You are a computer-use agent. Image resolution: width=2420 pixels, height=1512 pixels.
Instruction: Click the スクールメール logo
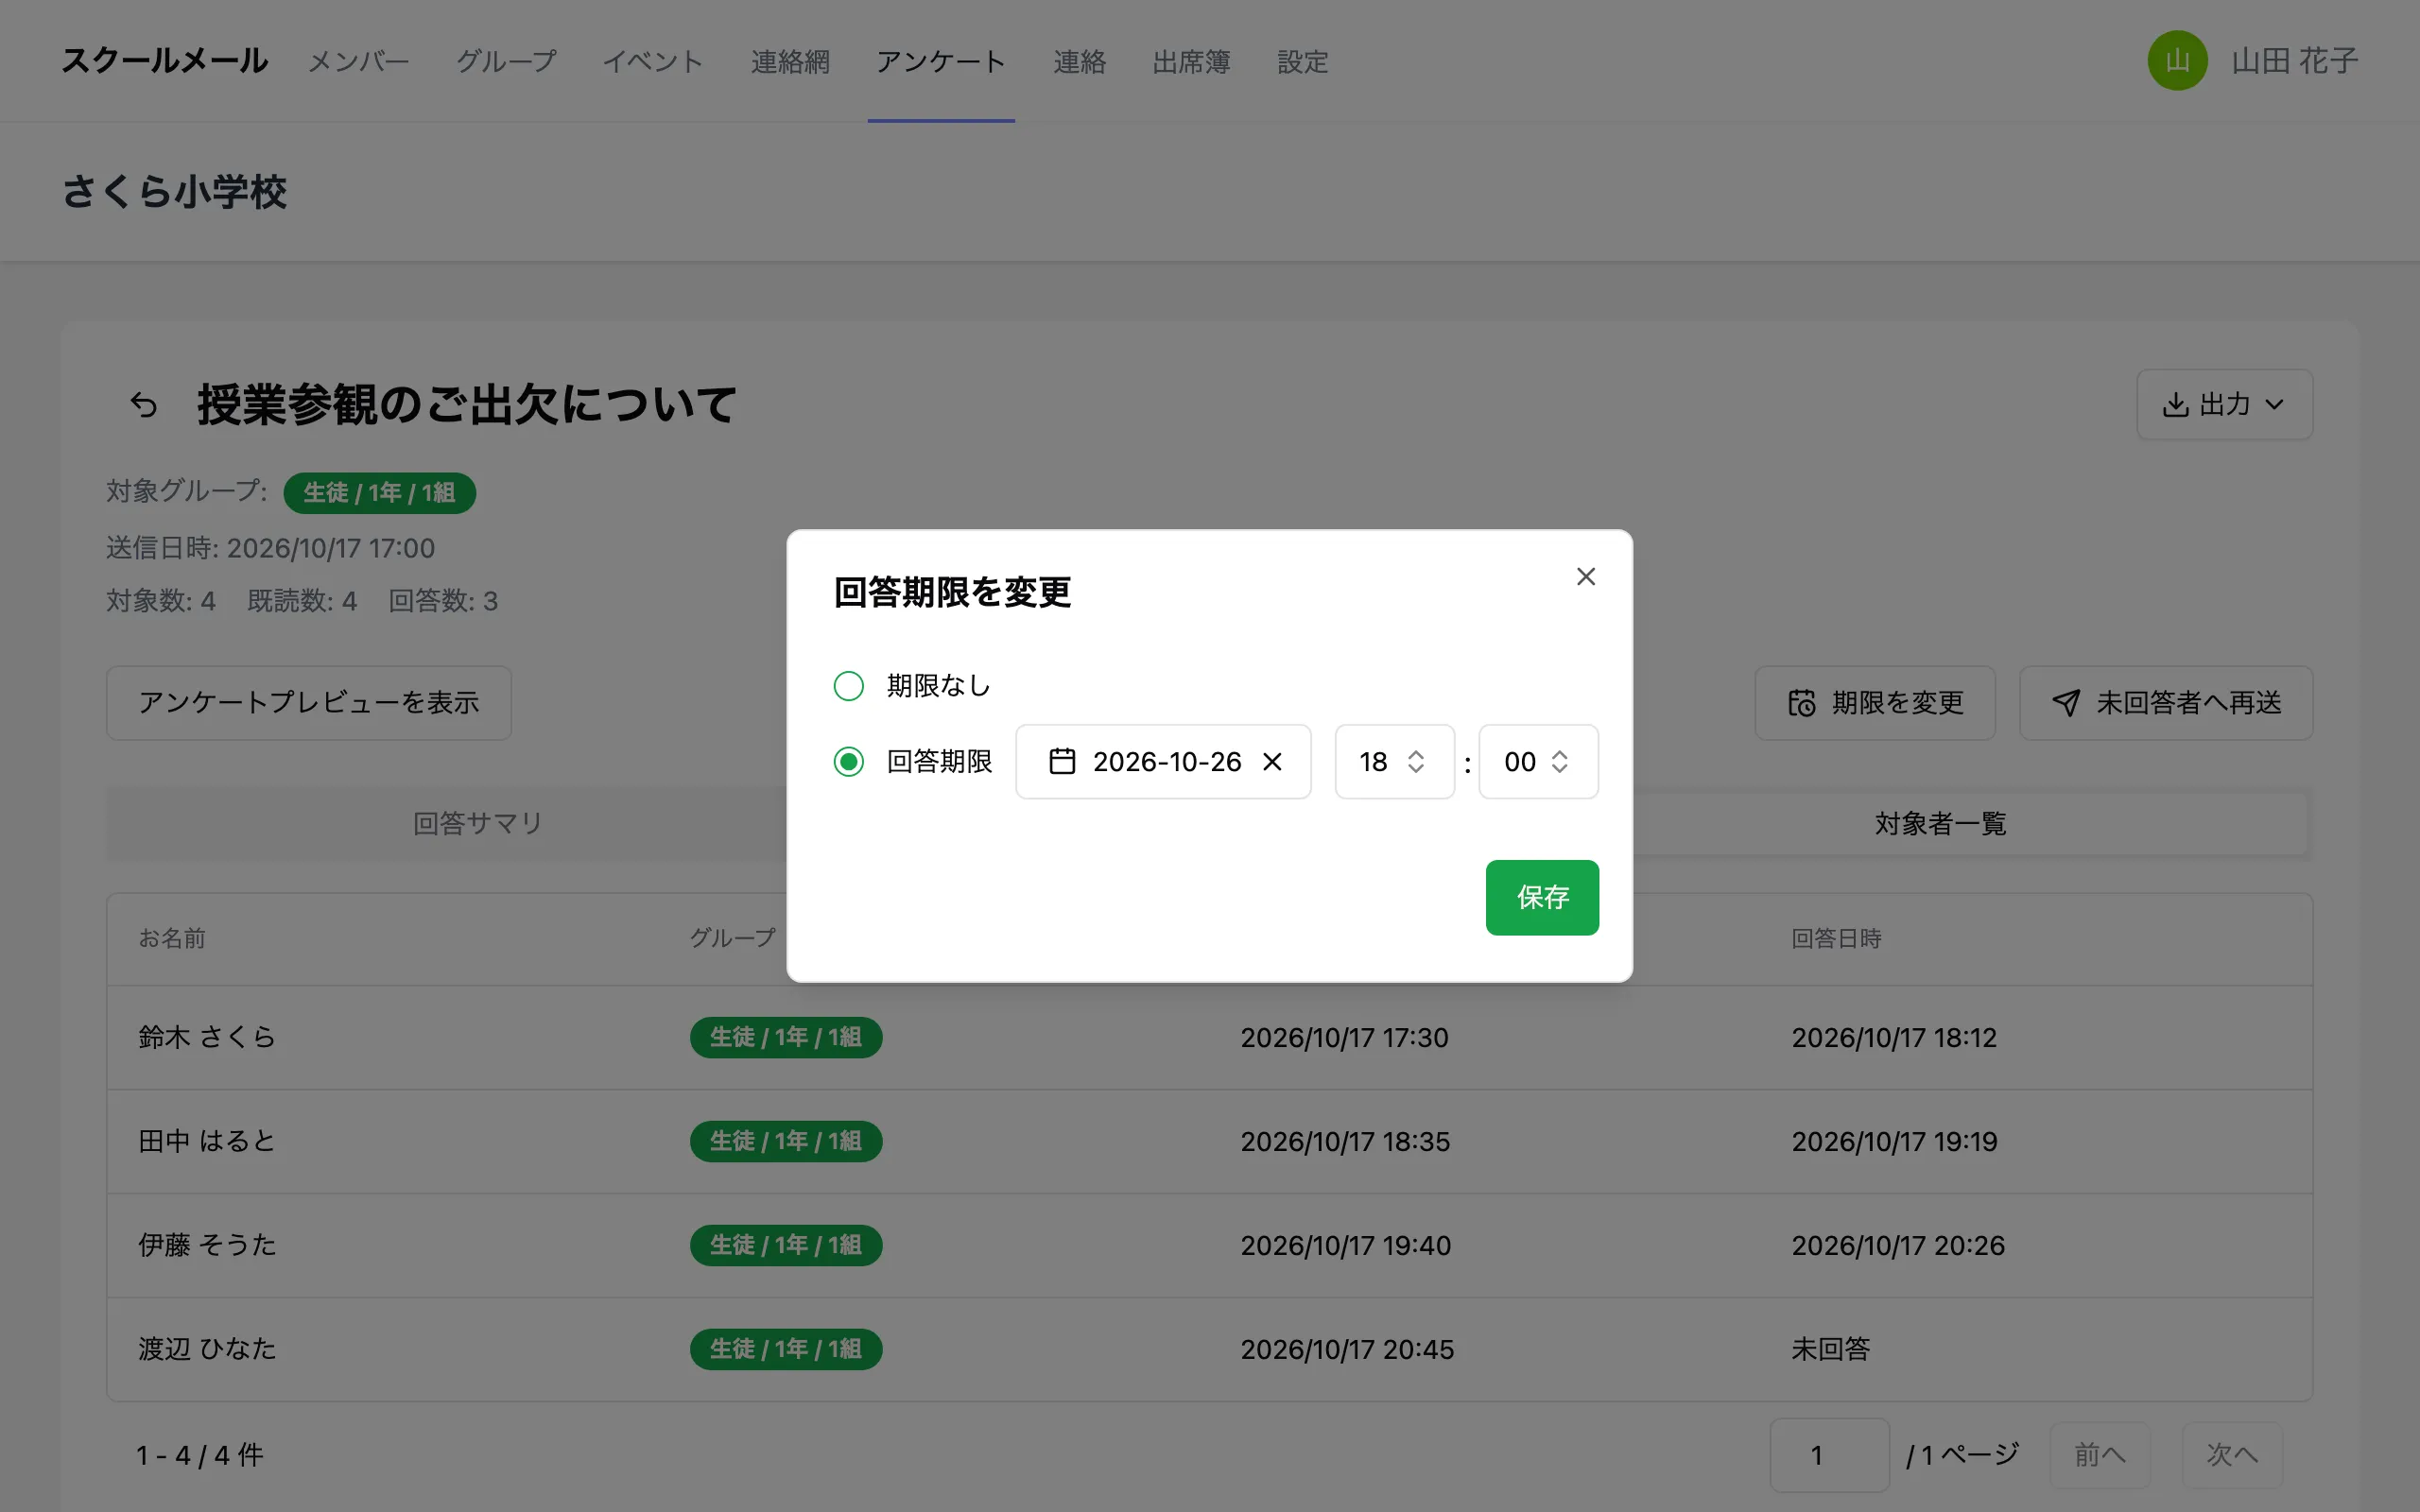tap(164, 61)
